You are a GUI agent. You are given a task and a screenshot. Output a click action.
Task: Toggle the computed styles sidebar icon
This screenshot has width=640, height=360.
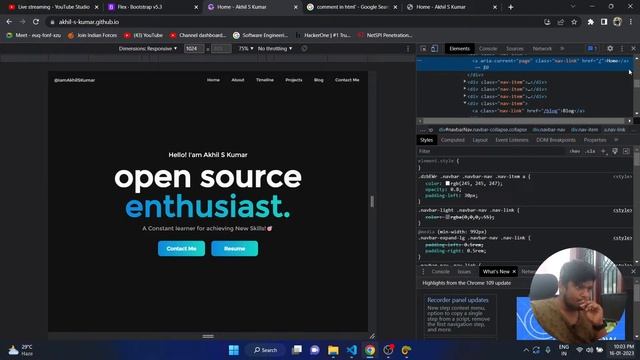pyautogui.click(x=627, y=151)
